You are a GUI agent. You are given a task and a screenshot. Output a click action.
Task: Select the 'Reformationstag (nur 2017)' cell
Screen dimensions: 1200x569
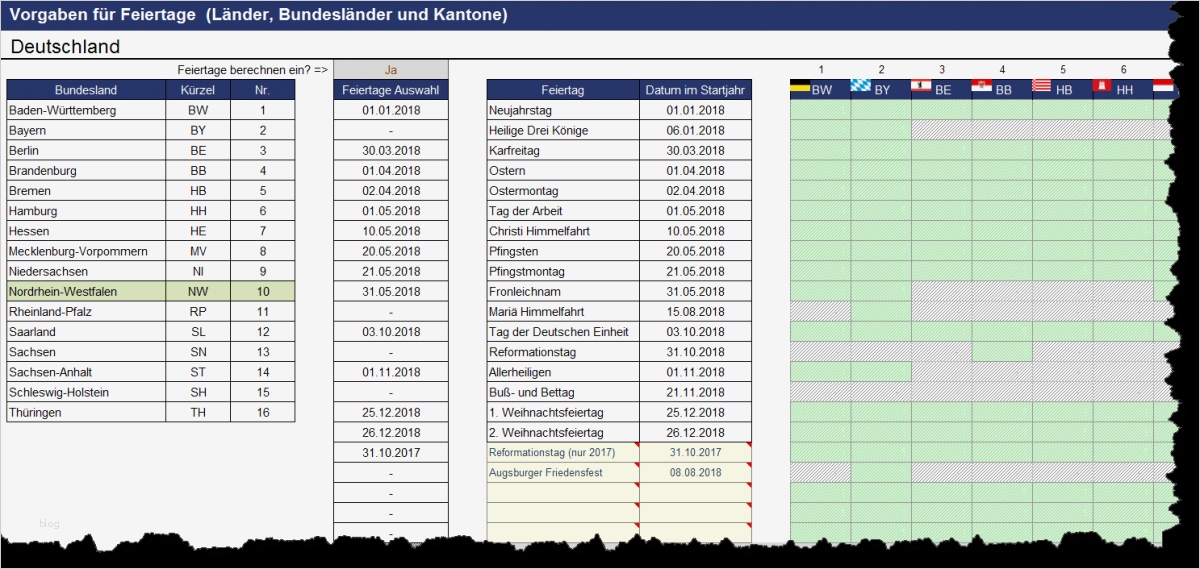[x=563, y=452]
